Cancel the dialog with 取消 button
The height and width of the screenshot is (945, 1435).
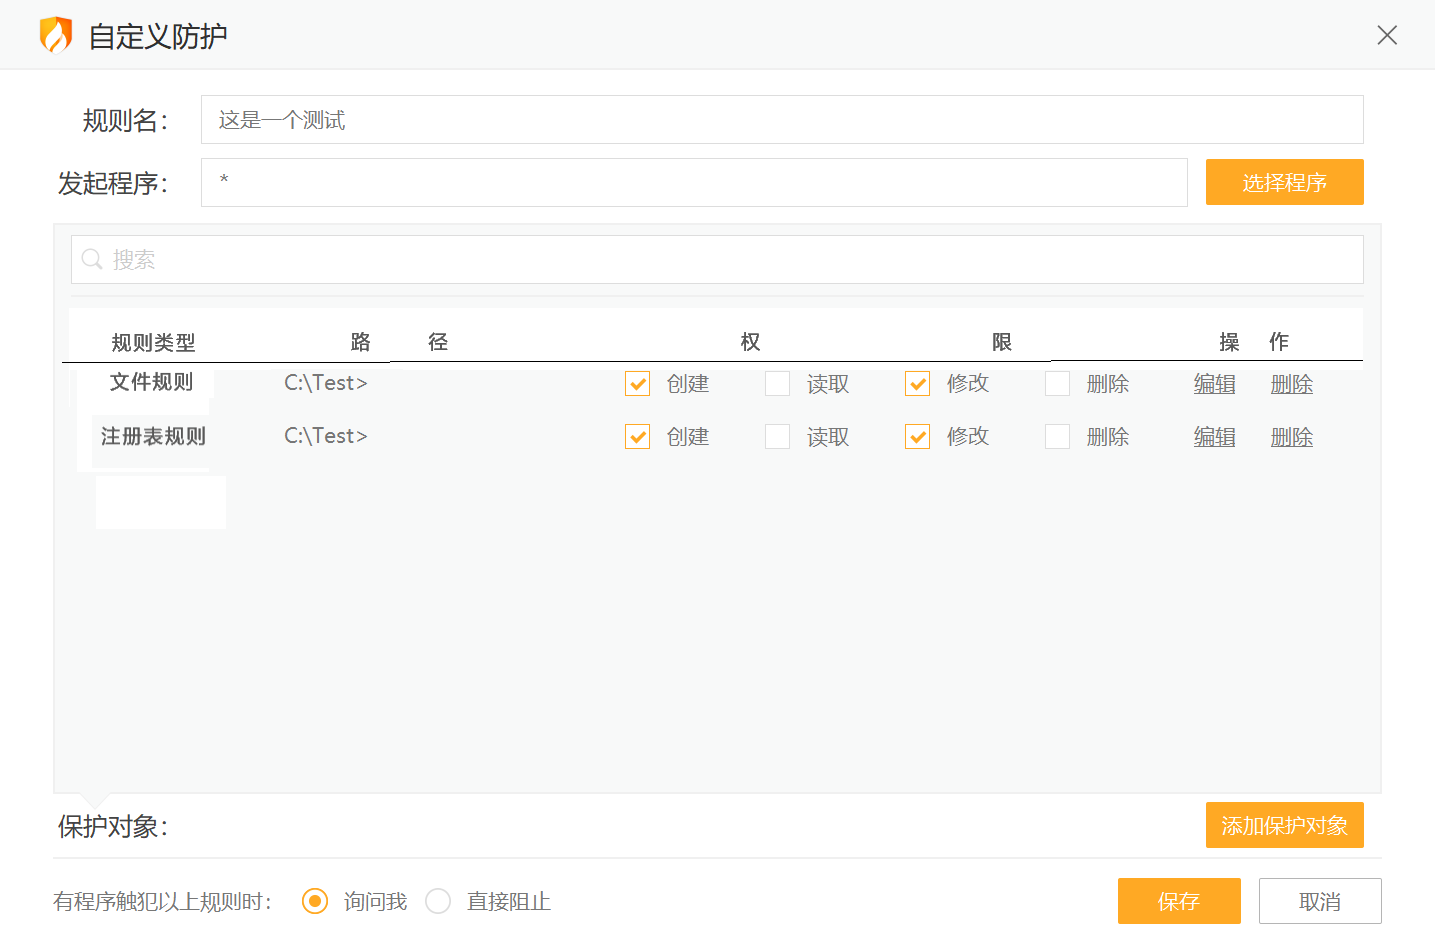click(x=1320, y=901)
